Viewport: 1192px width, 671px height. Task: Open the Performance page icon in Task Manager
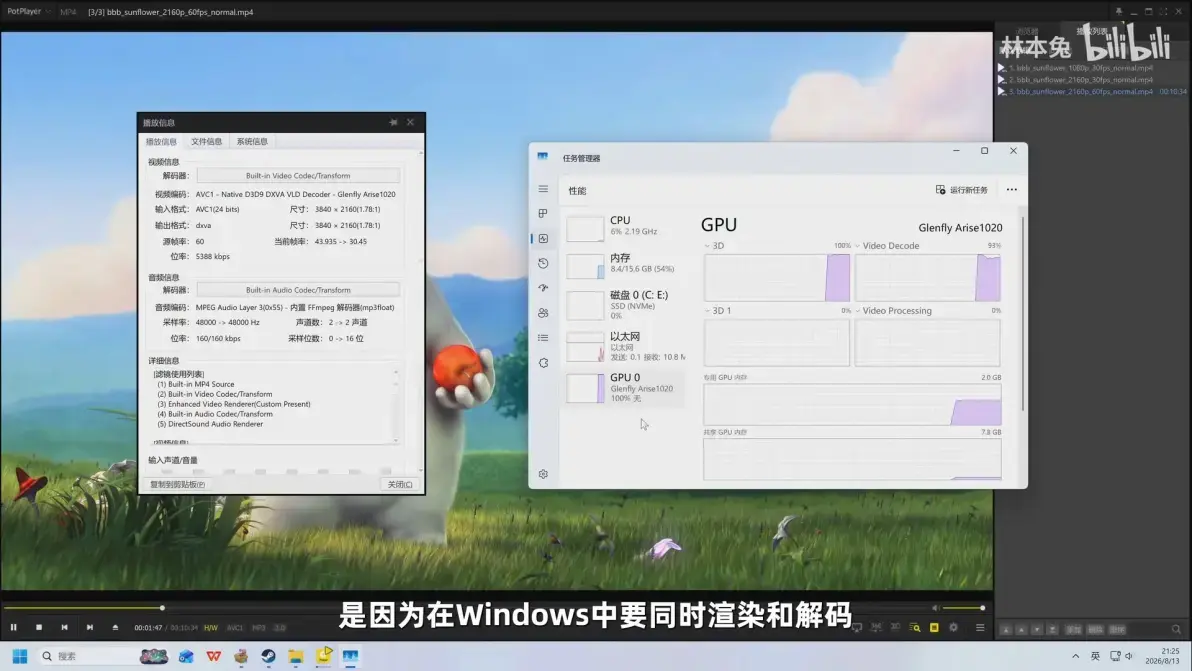pos(543,239)
